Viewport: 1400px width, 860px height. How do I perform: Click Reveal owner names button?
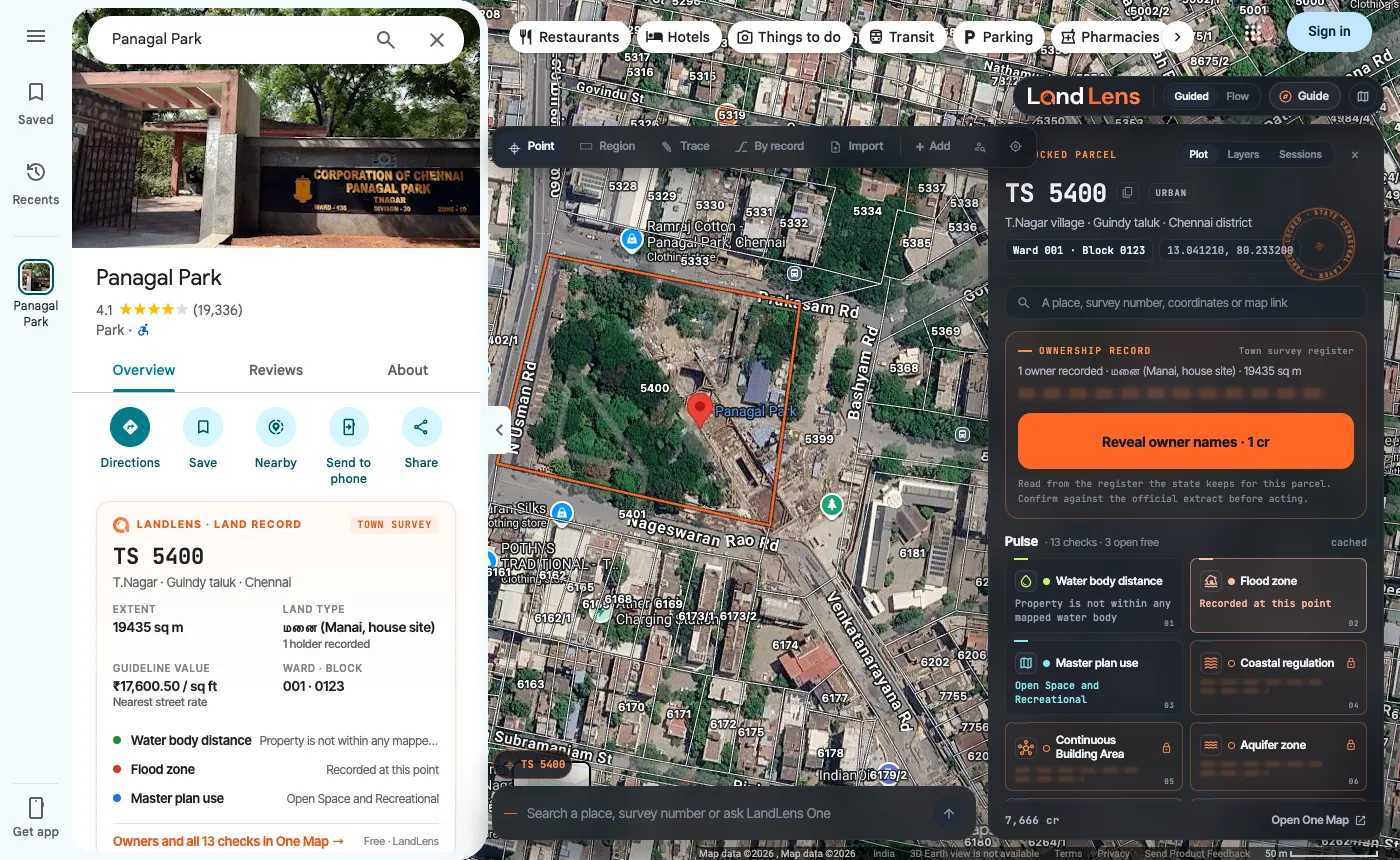coord(1186,442)
